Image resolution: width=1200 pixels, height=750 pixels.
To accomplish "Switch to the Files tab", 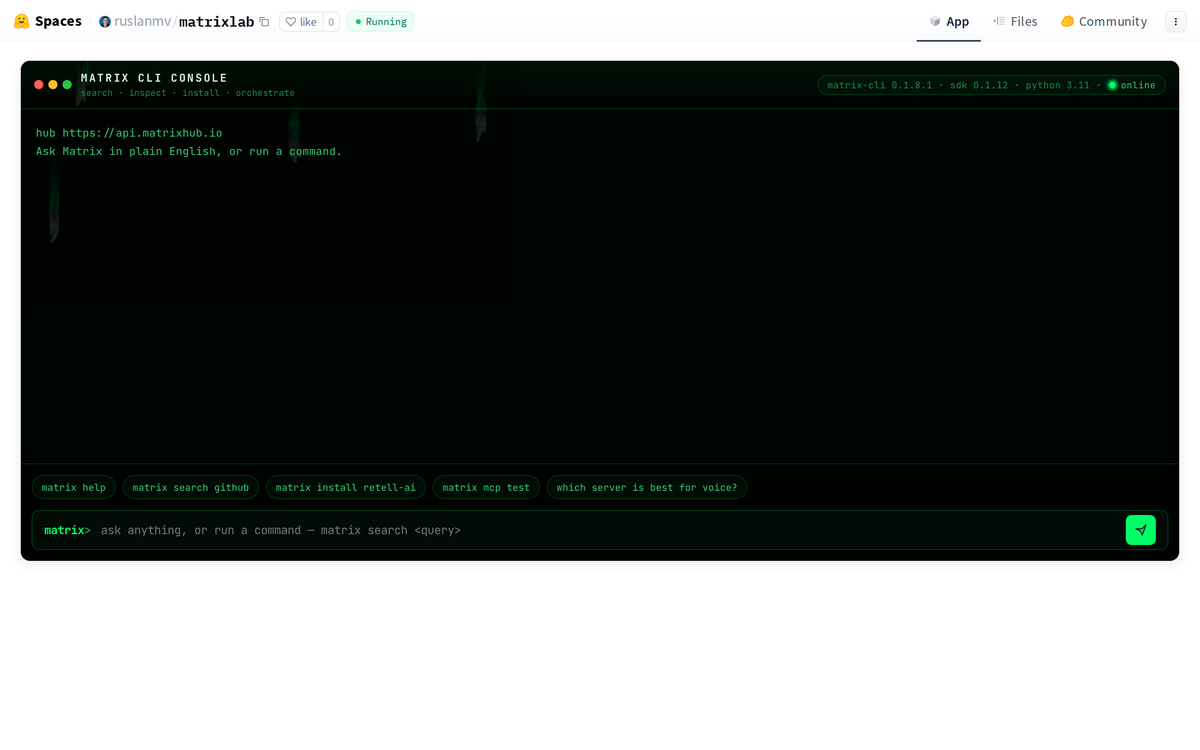I will pos(1014,21).
